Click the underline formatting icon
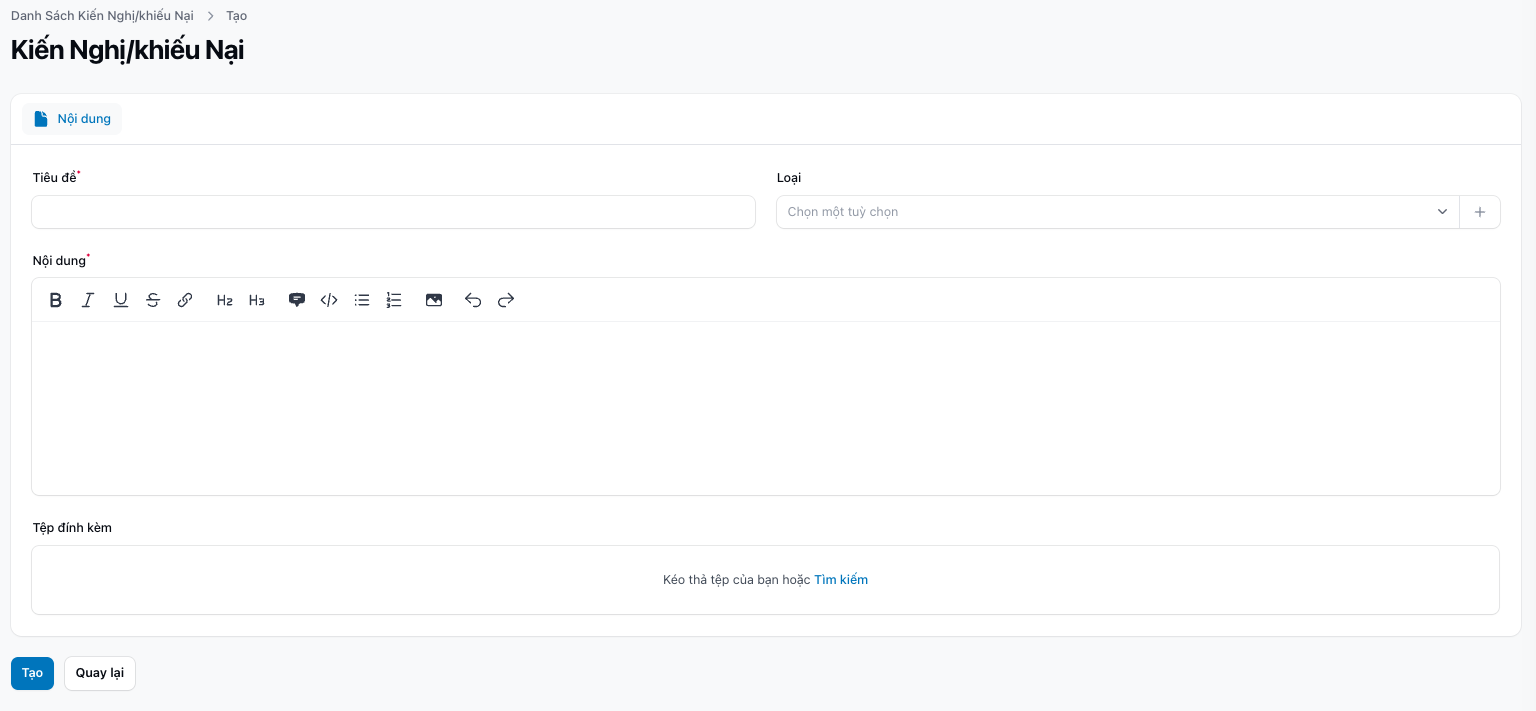The width and height of the screenshot is (1536, 711). 121,300
